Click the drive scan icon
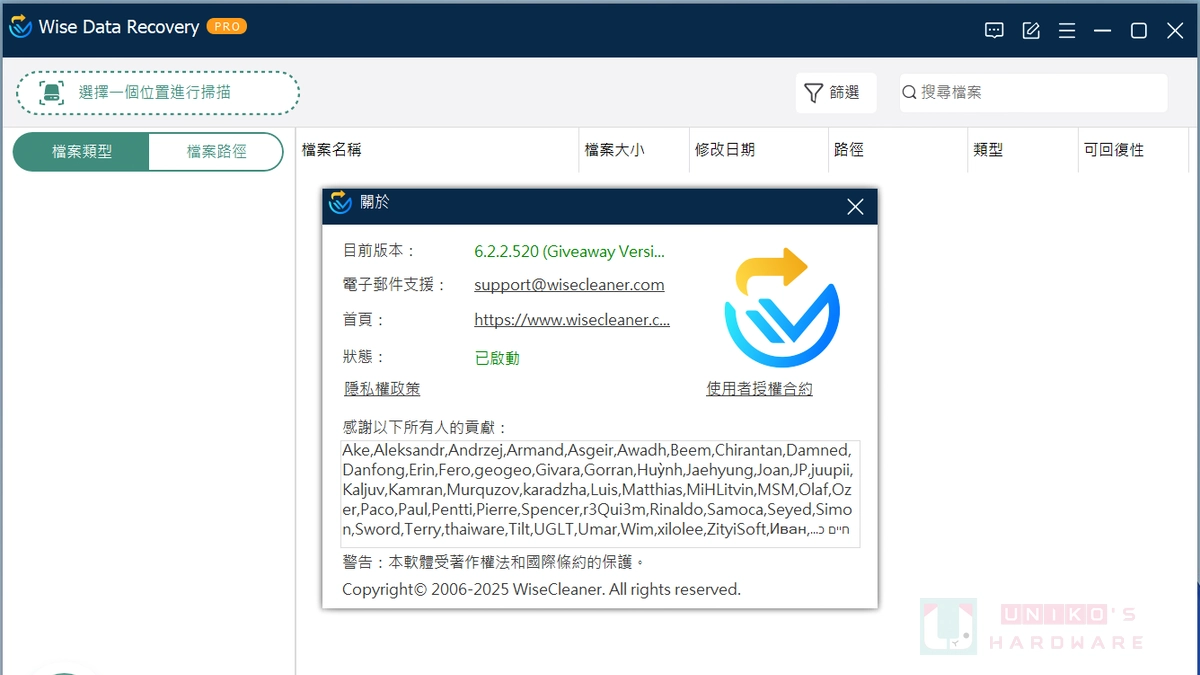Viewport: 1200px width, 675px height. [x=51, y=92]
